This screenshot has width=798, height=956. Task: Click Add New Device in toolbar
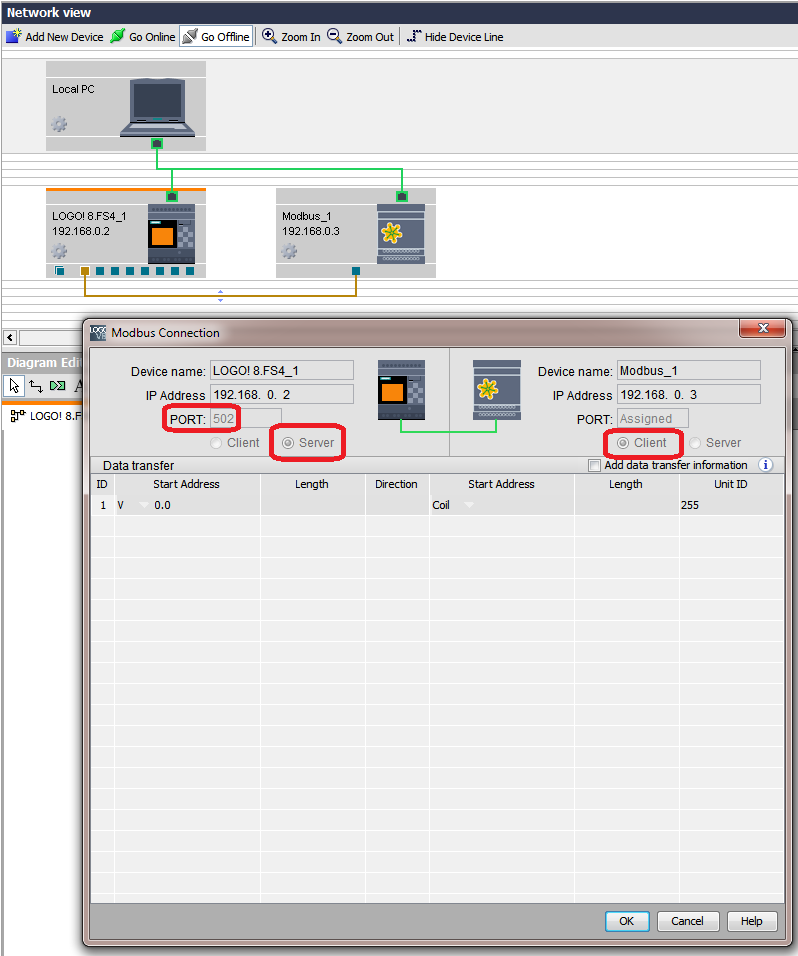coord(55,37)
